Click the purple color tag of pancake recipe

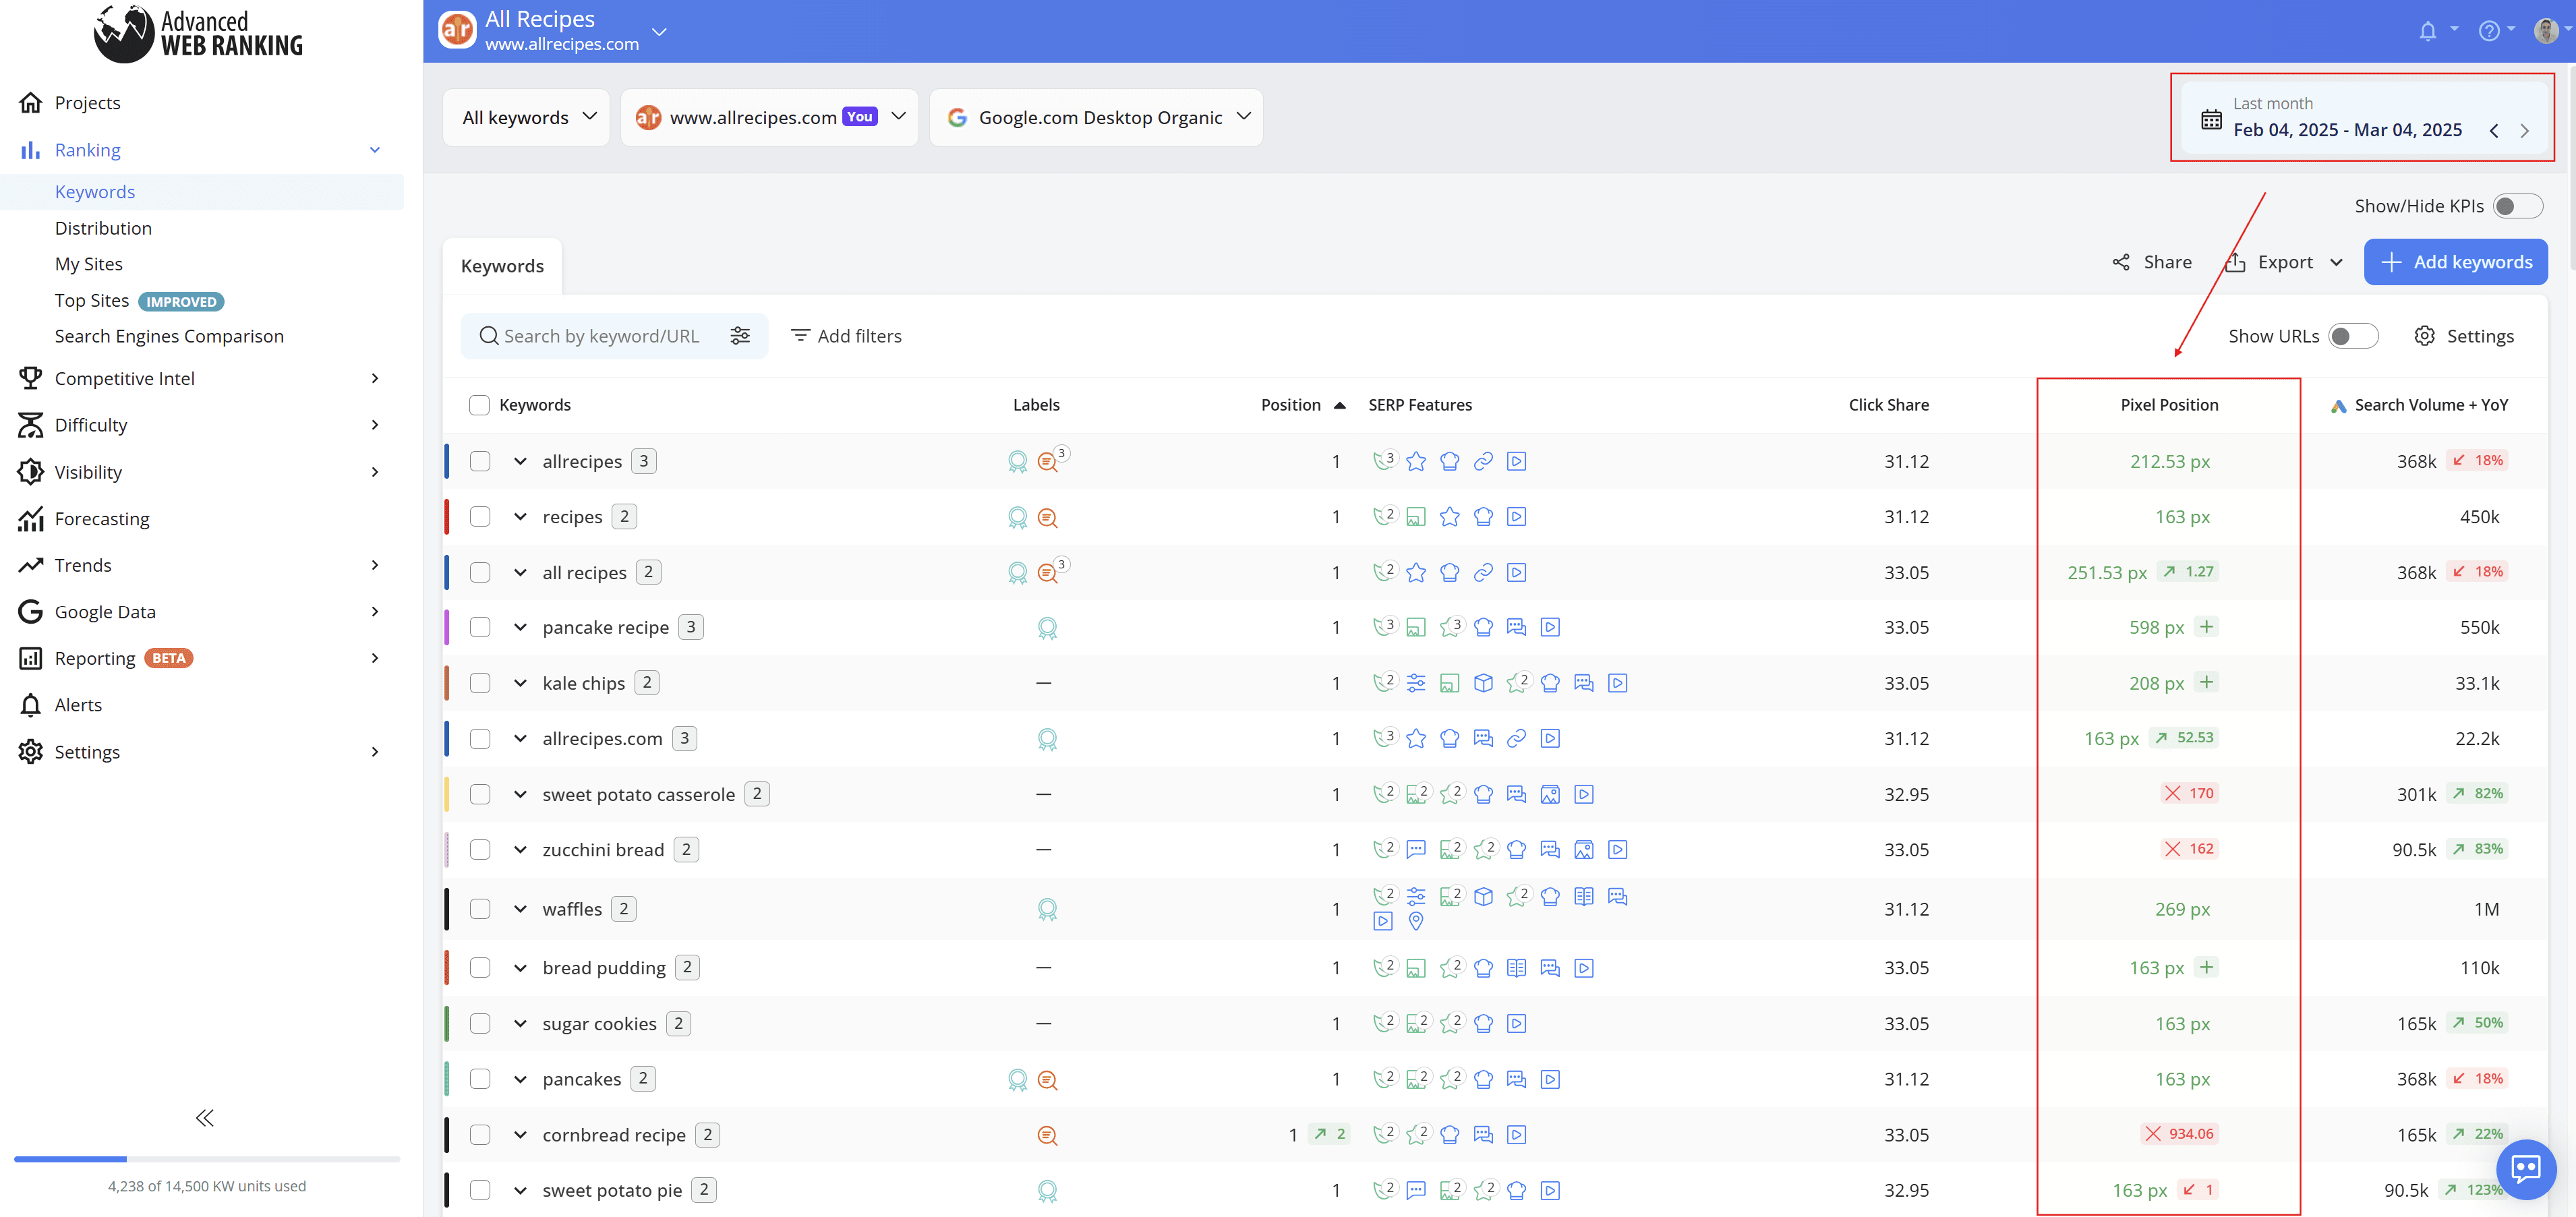tap(446, 627)
